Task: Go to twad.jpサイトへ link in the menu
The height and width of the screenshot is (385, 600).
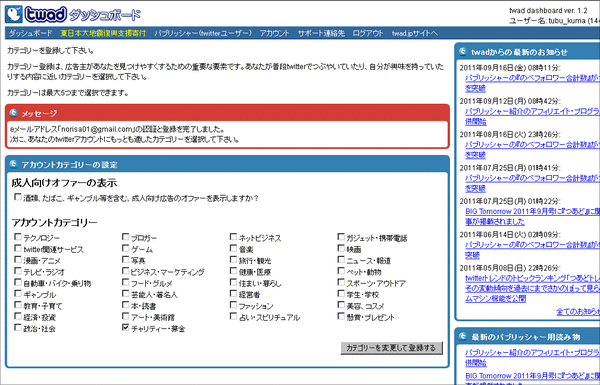Action: click(414, 33)
